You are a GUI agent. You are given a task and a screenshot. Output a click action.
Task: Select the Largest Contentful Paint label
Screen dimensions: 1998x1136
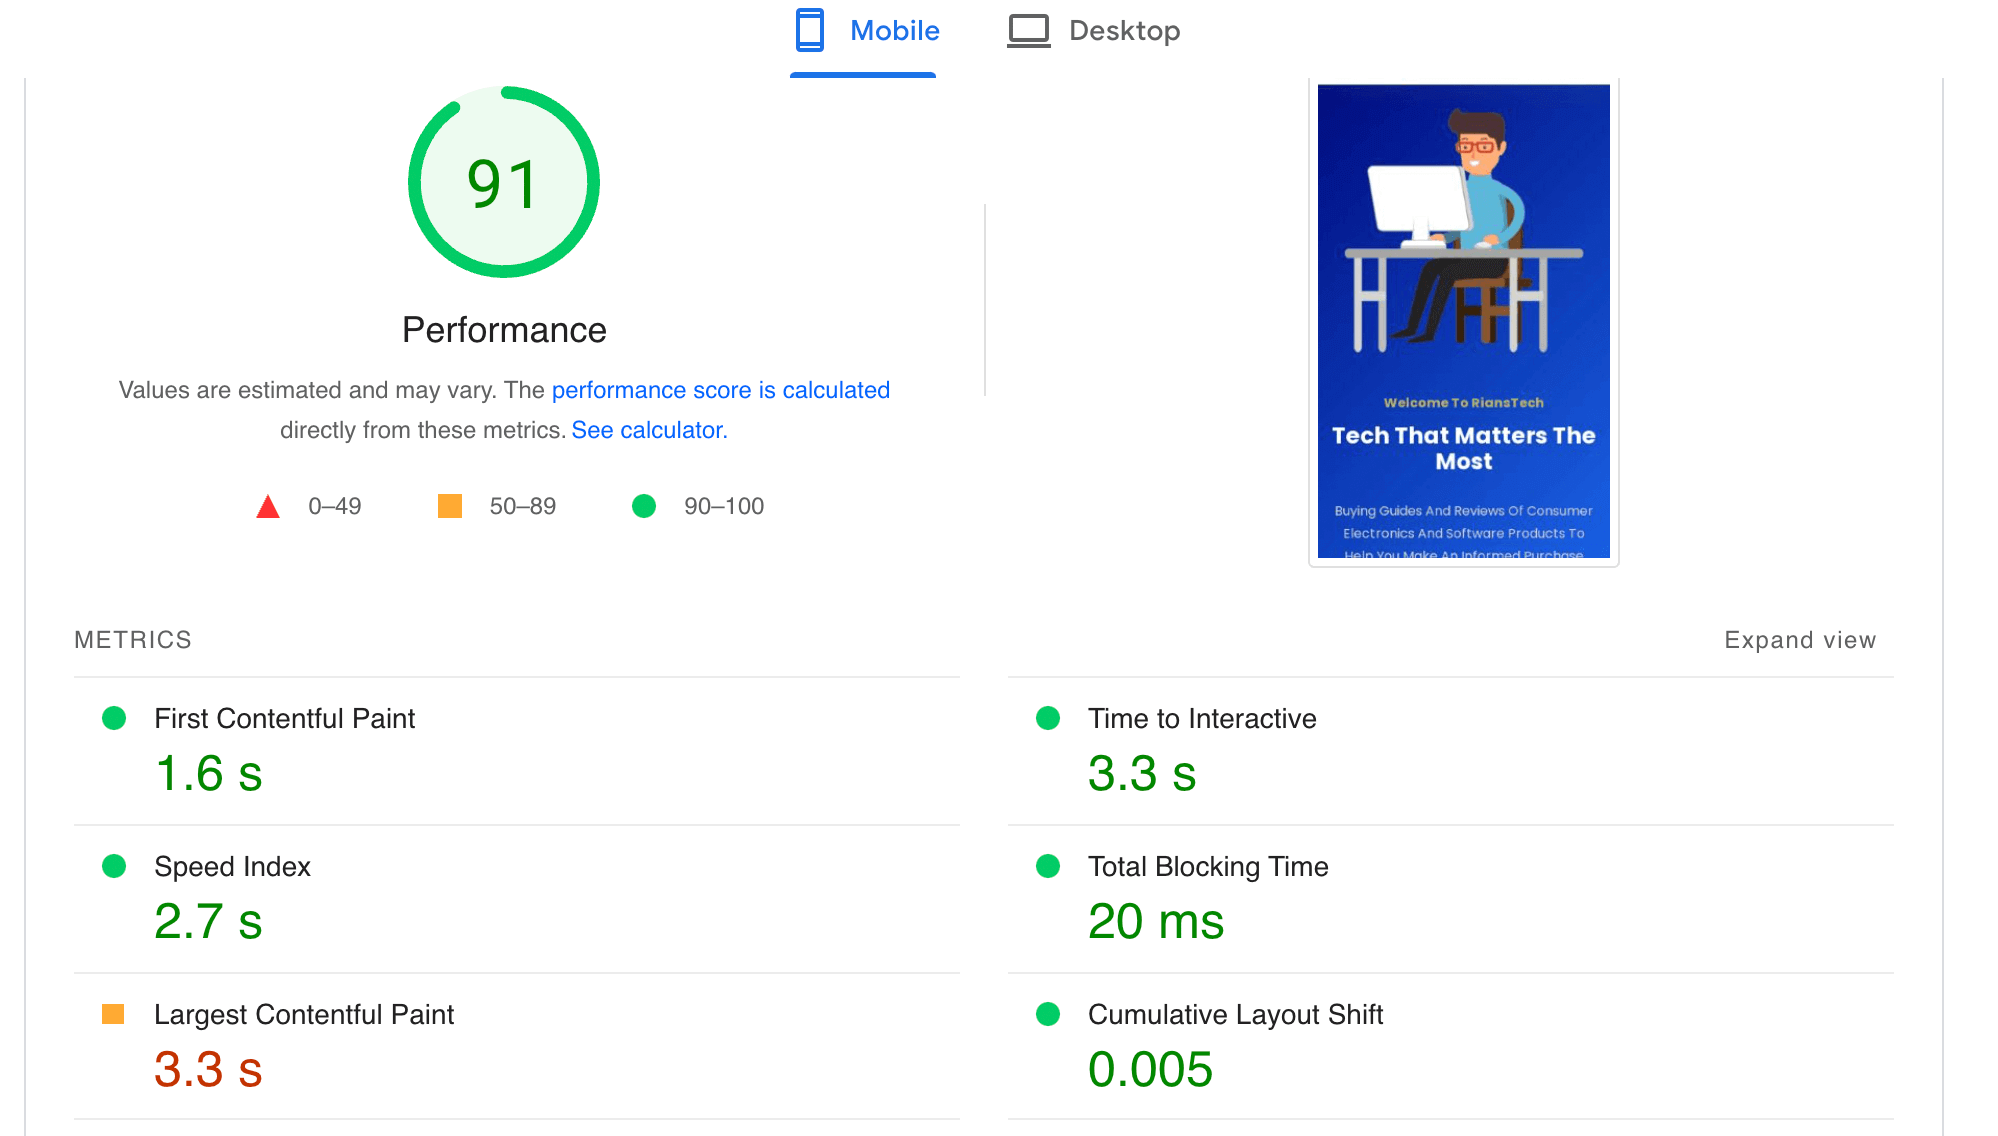[x=304, y=1015]
